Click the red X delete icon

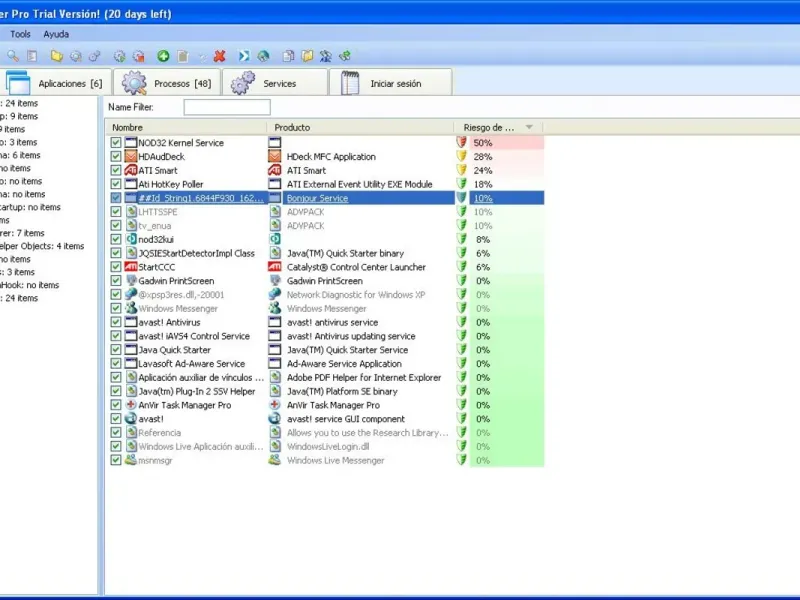(220, 56)
